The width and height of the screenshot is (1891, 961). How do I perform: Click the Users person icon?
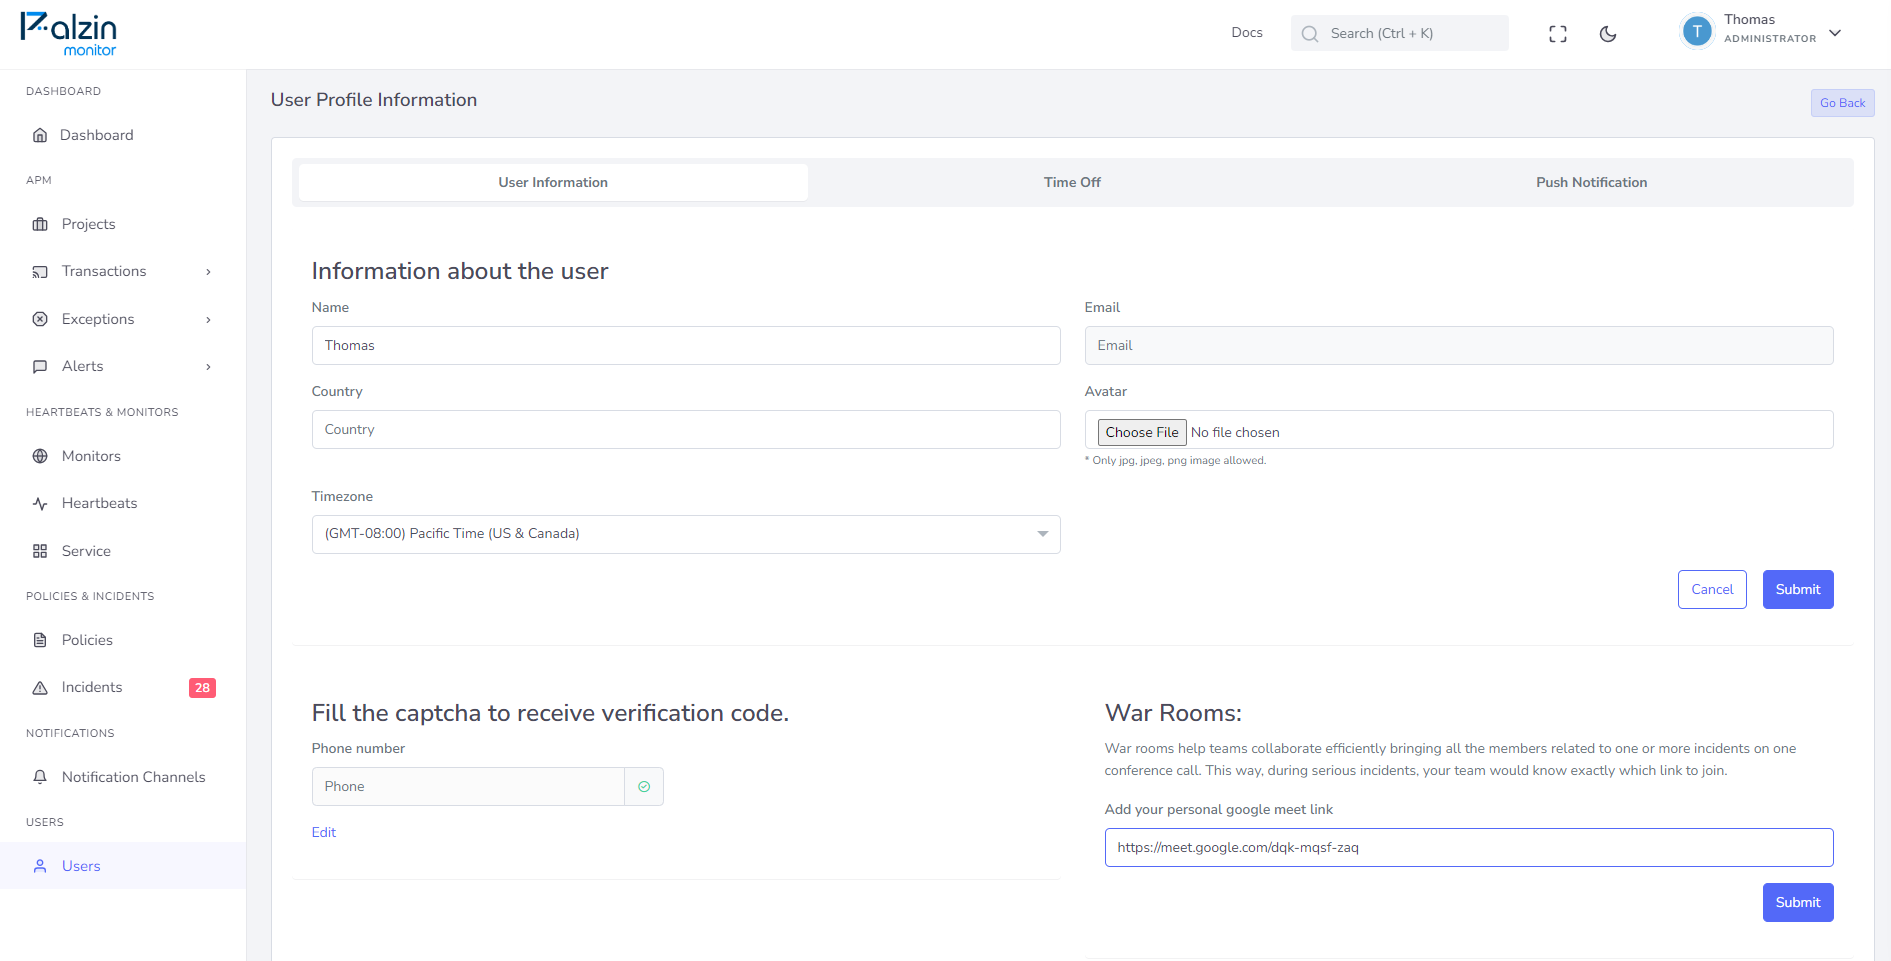(x=40, y=866)
